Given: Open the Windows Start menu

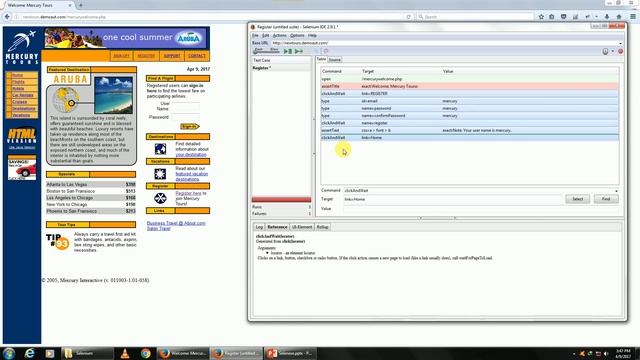Looking at the screenshot, I should [x=9, y=353].
